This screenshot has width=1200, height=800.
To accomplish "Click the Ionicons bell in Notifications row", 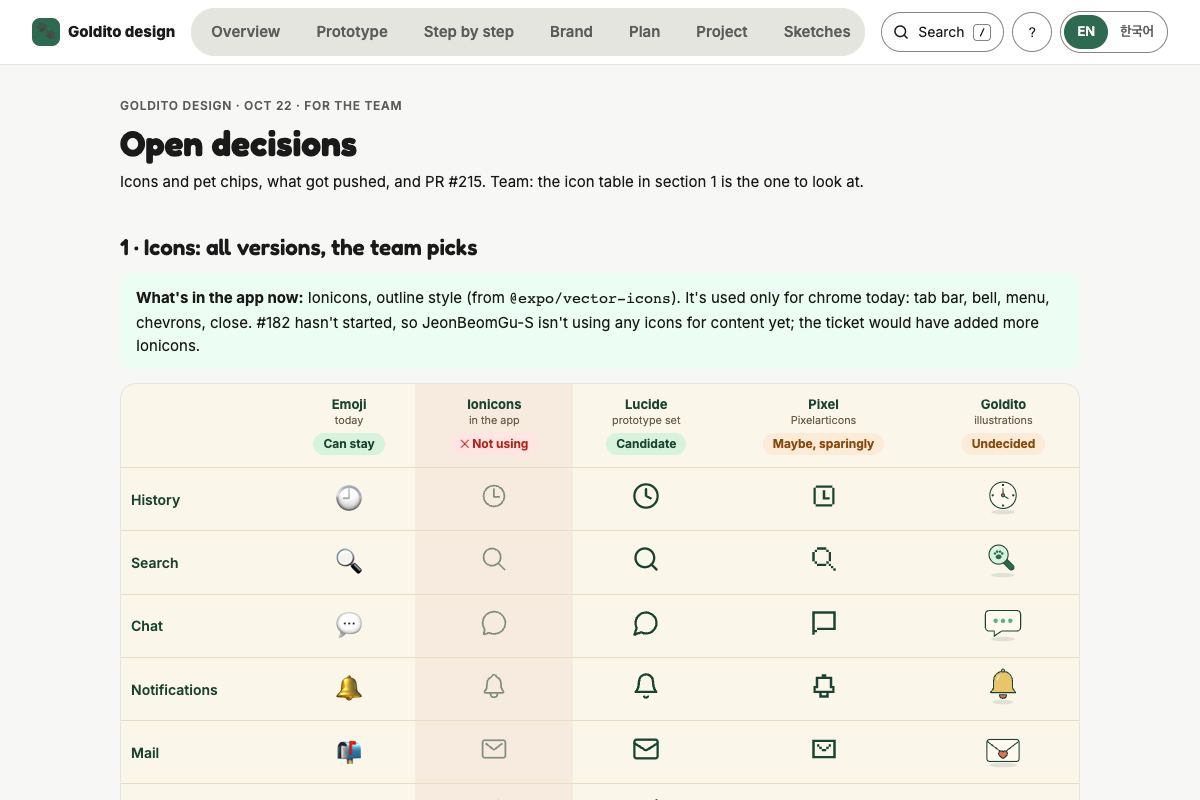I will point(494,686).
